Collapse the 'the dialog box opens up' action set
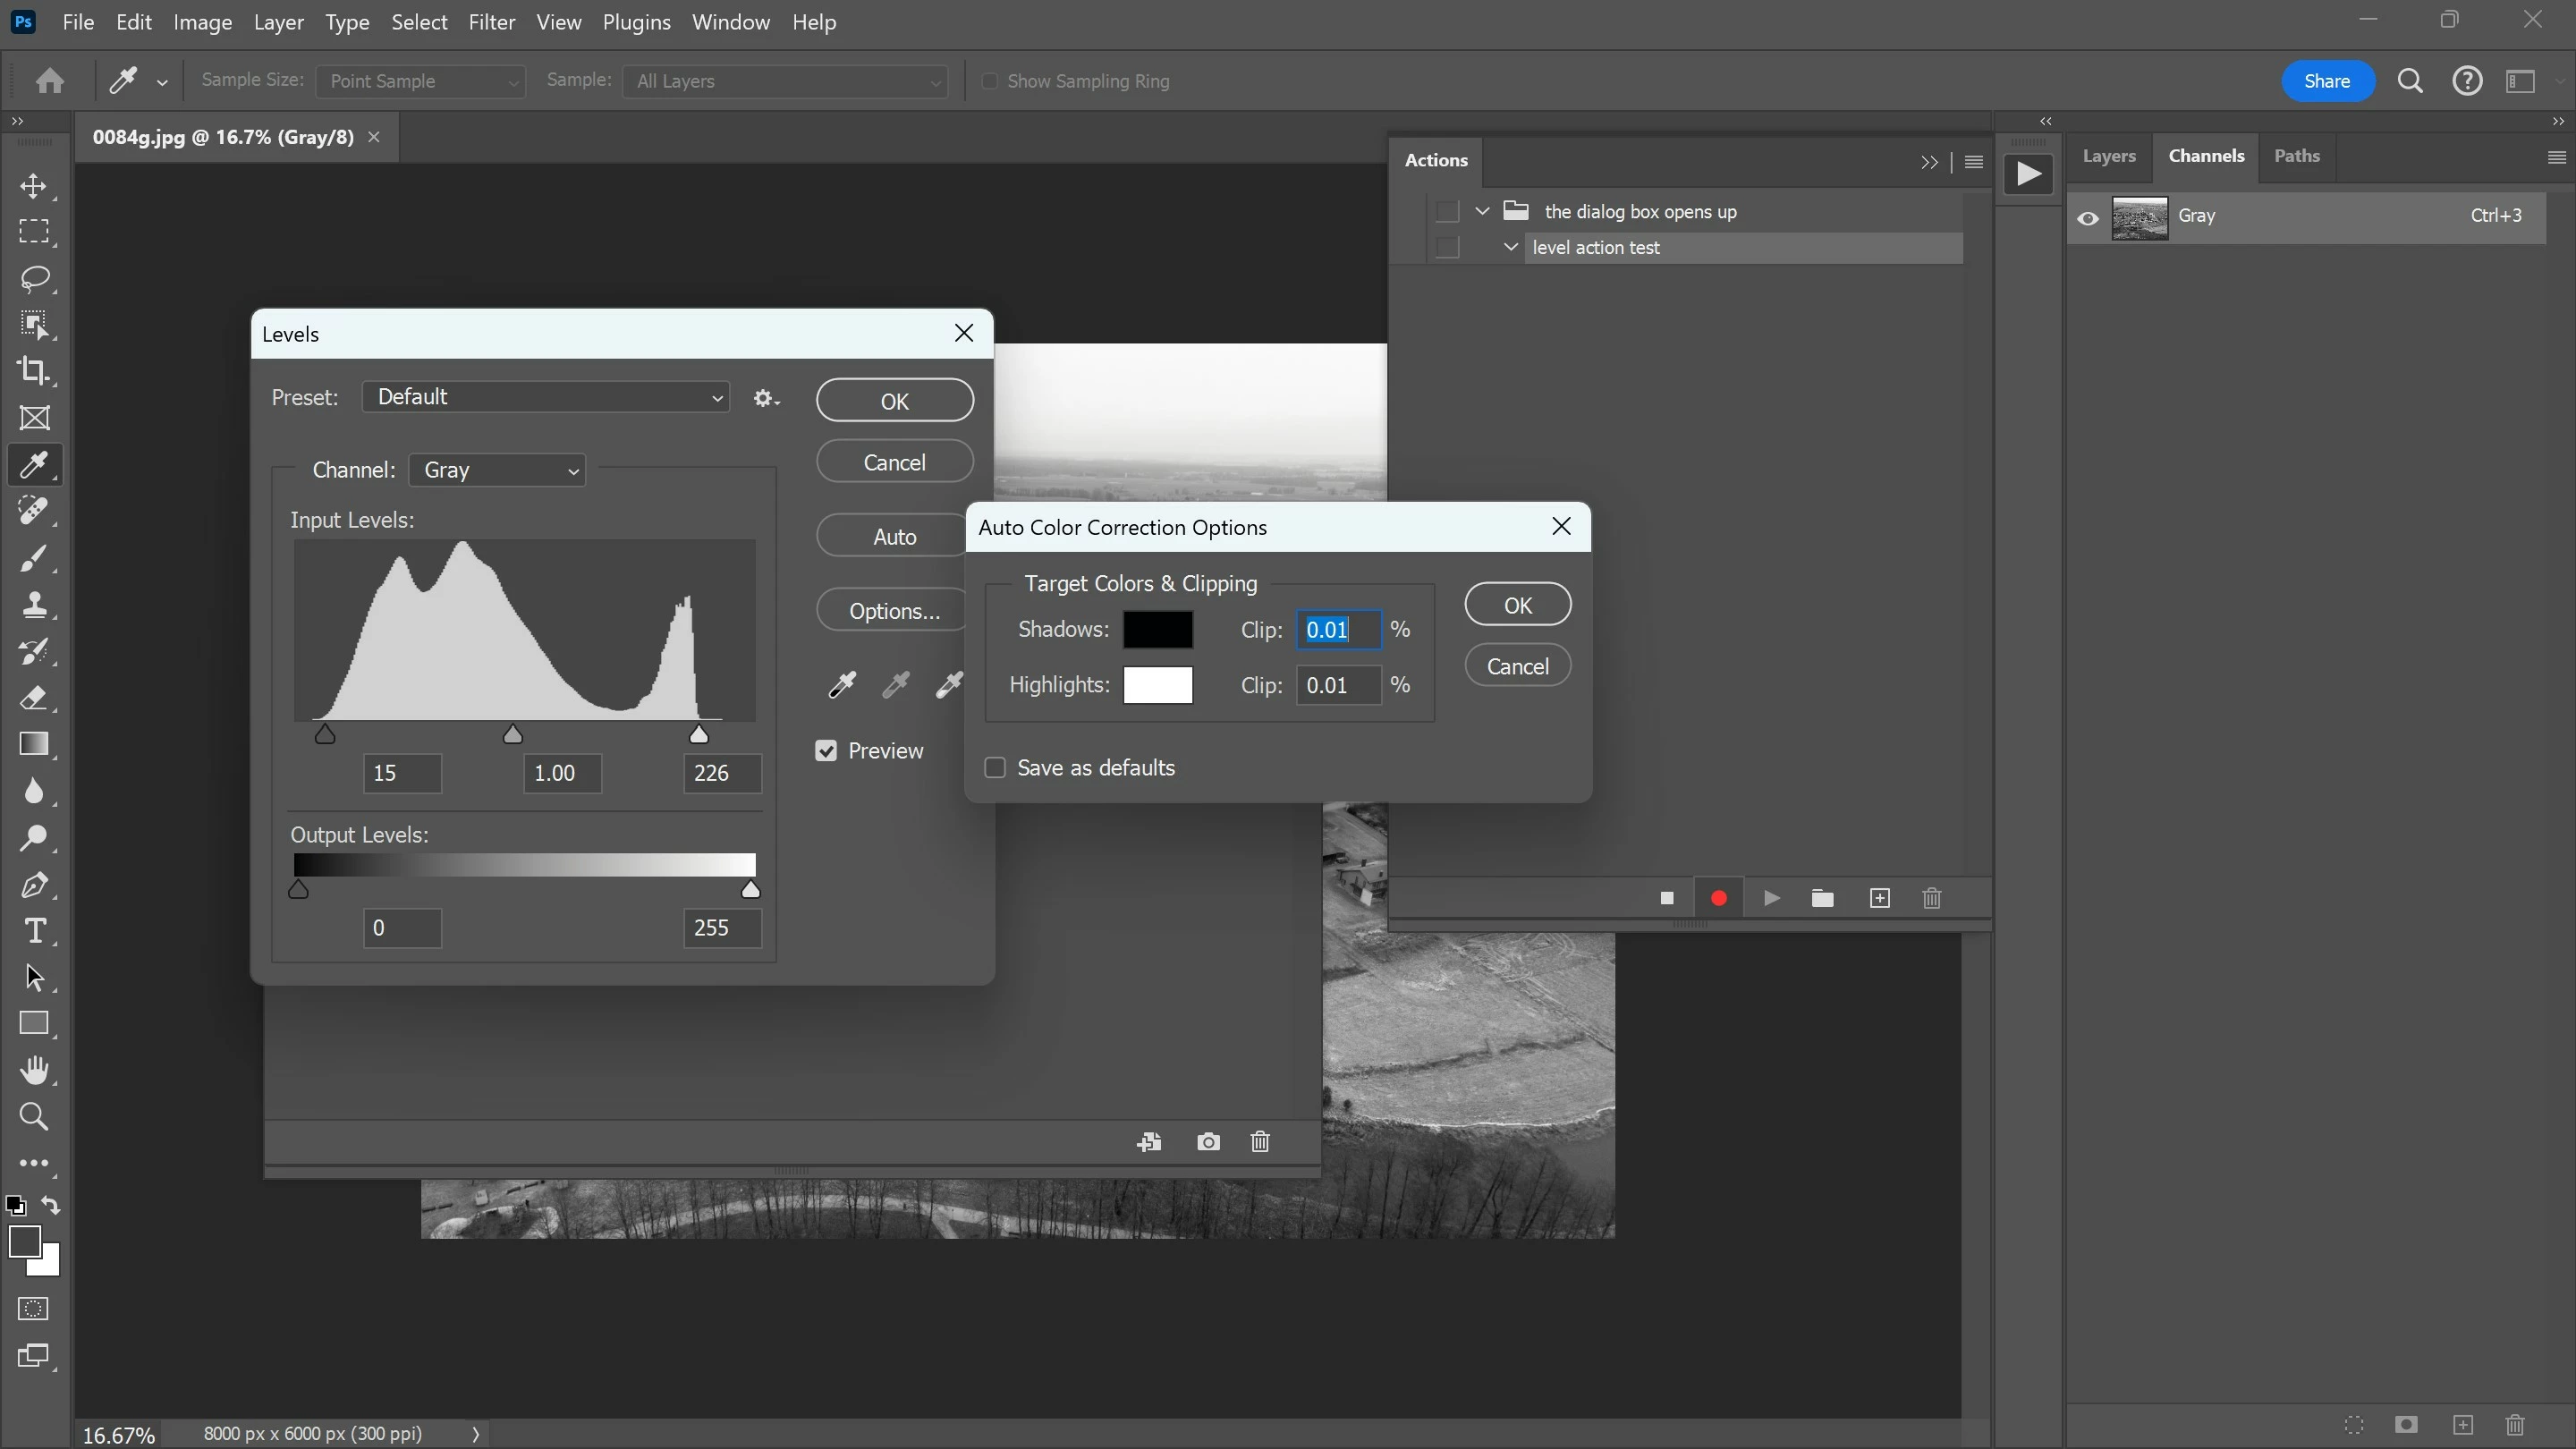 (x=1482, y=211)
